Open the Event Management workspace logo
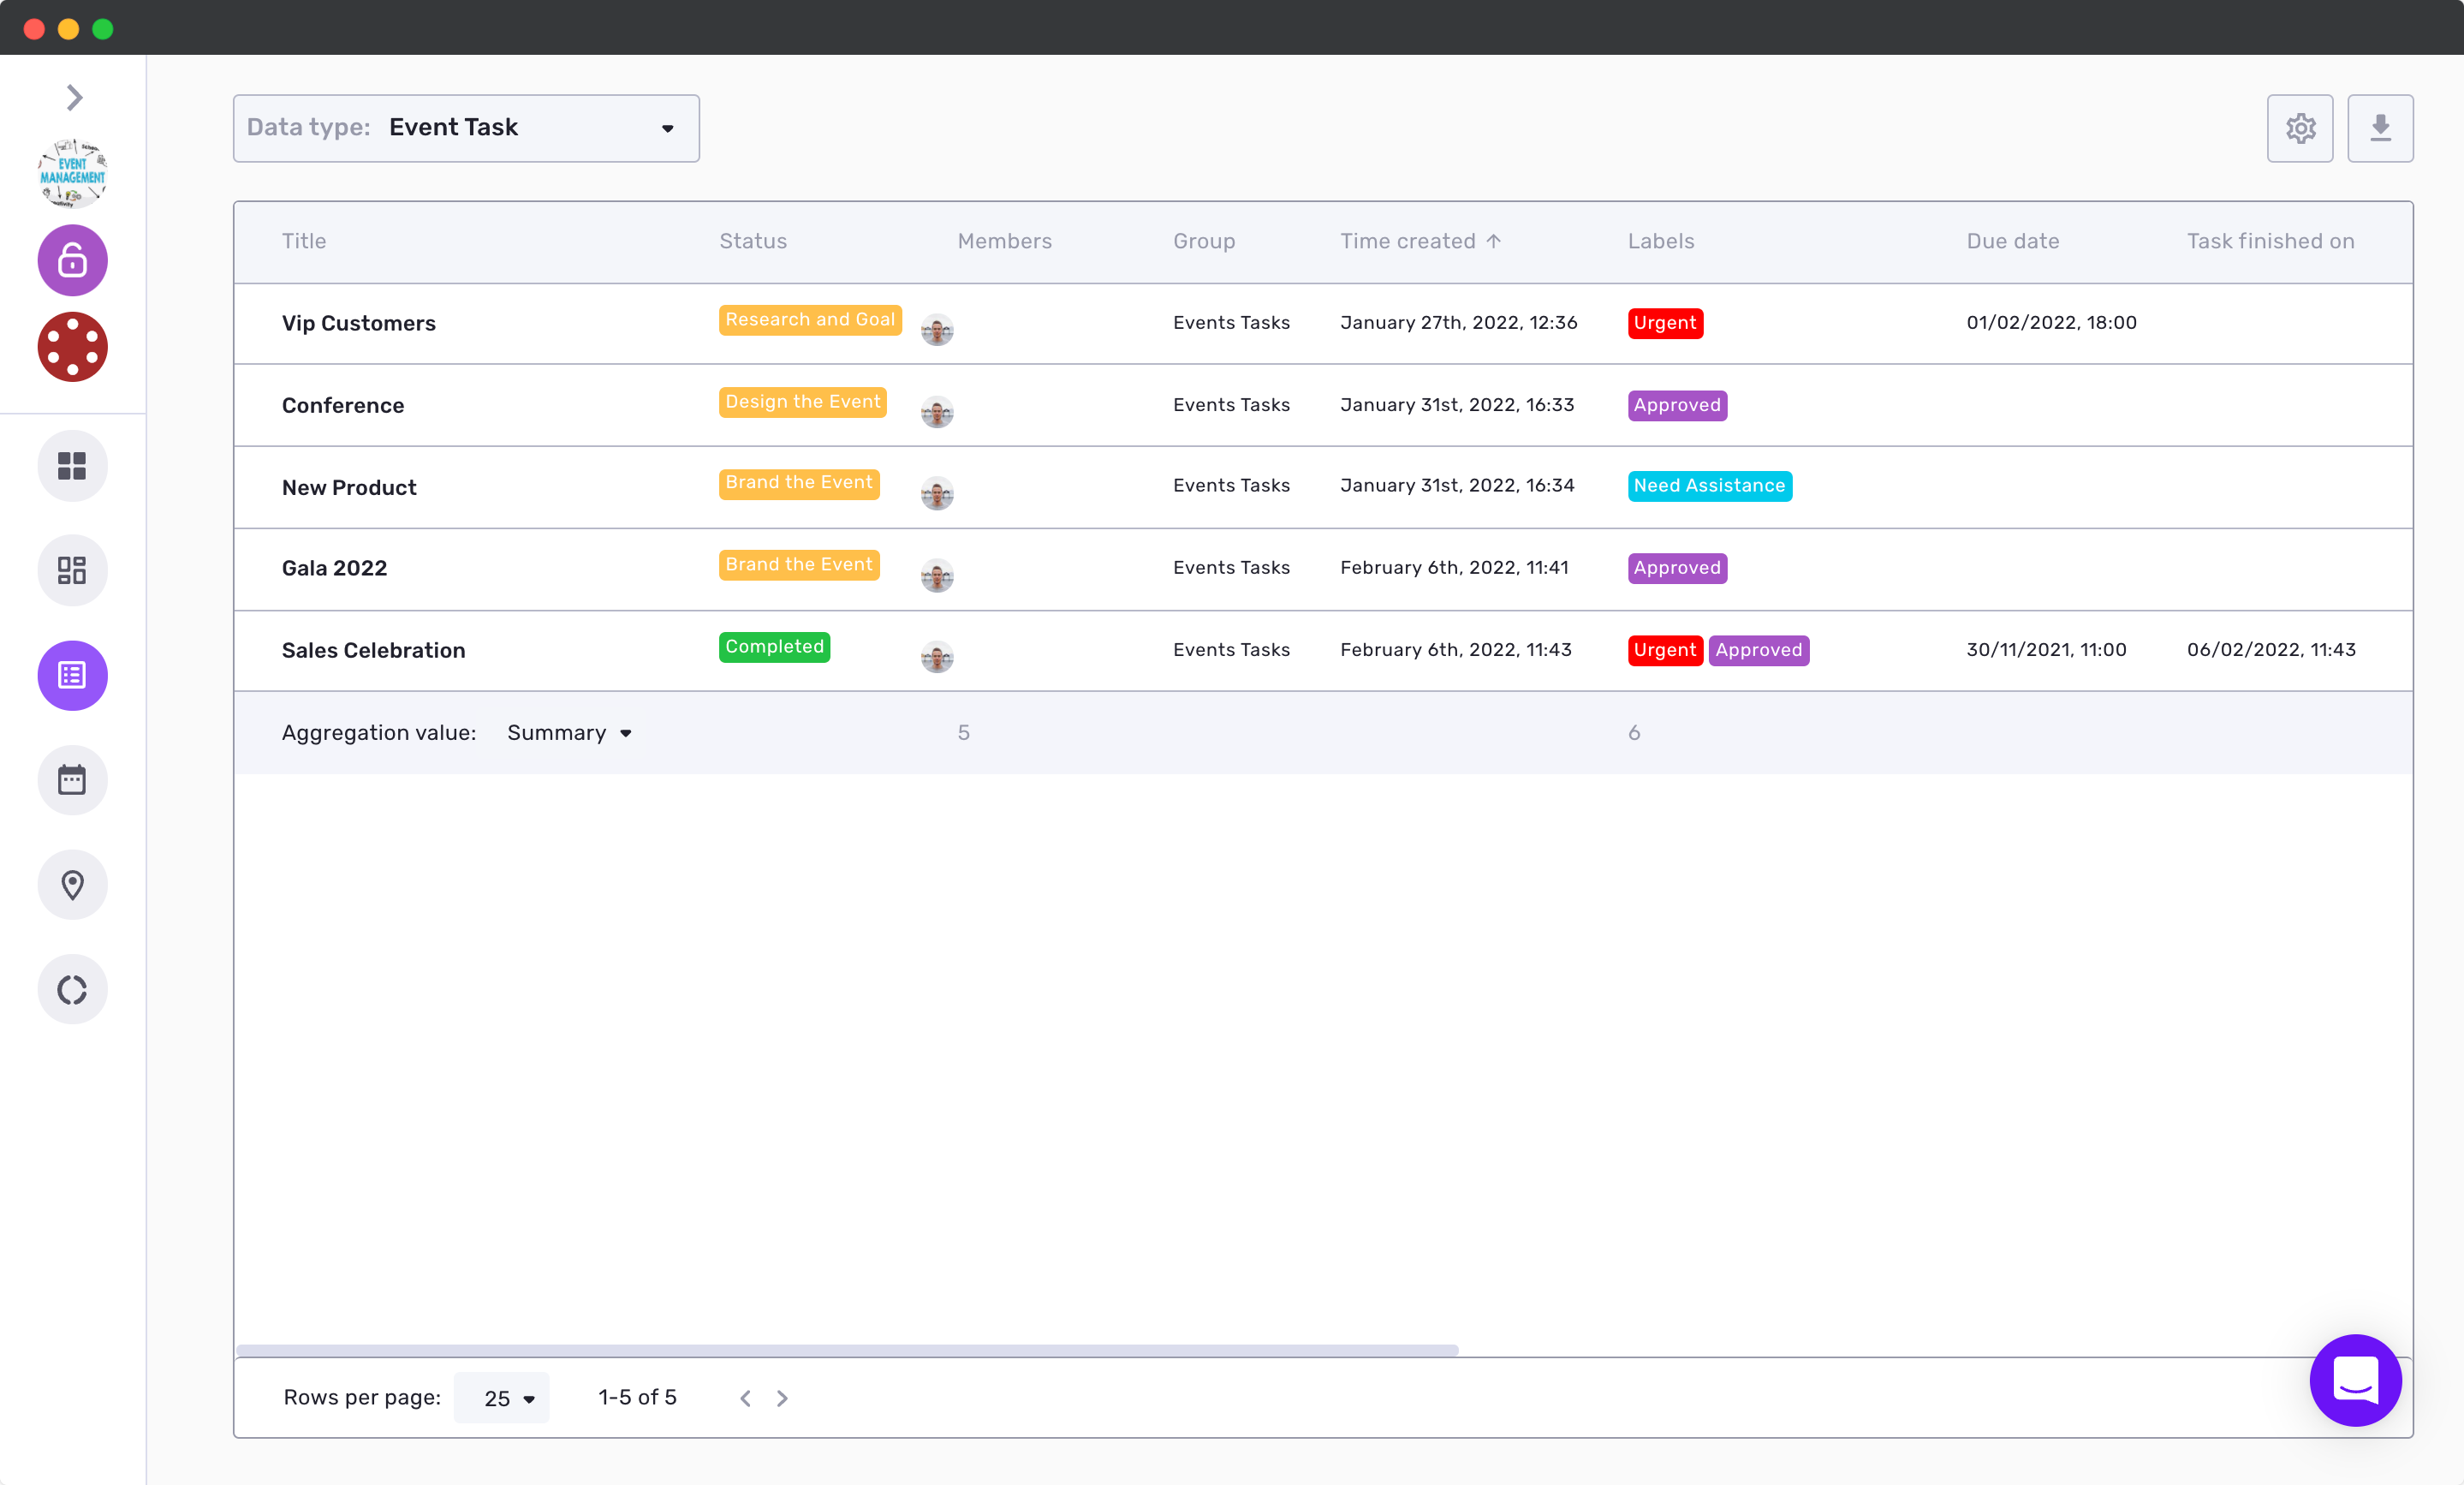 coord(72,173)
